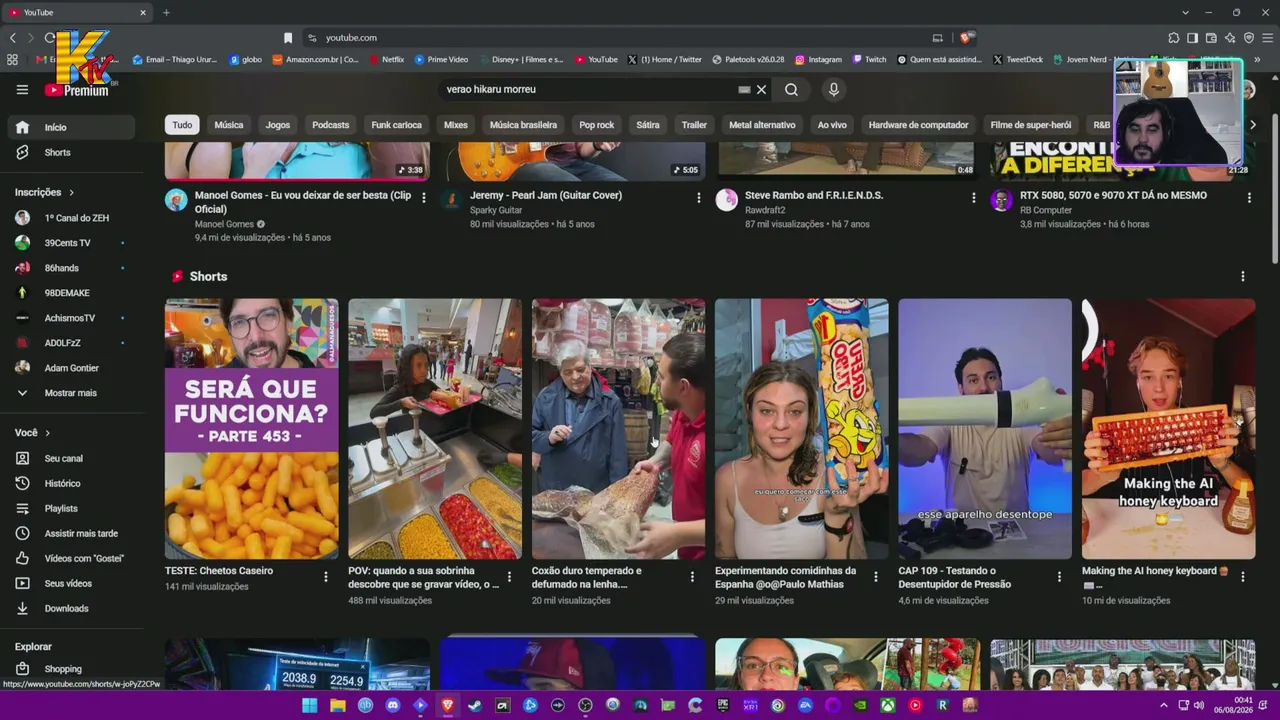Select the Mixes filter chip
Screen dimensions: 1280x720
click(x=456, y=125)
